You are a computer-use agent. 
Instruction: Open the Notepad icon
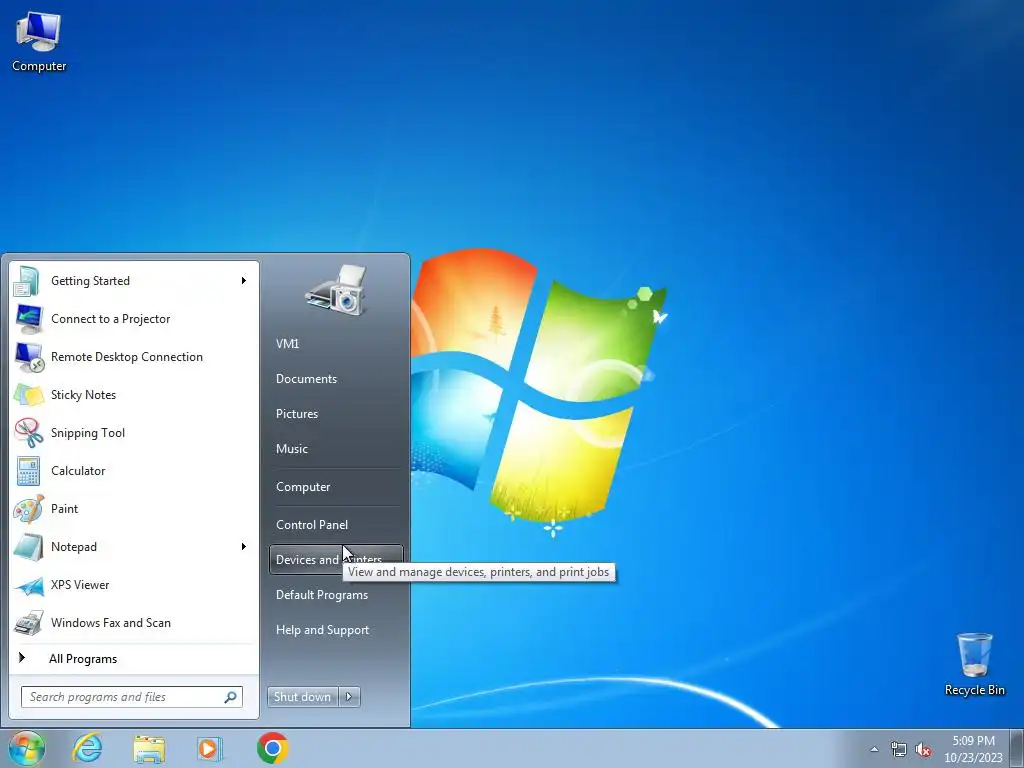(x=28, y=547)
